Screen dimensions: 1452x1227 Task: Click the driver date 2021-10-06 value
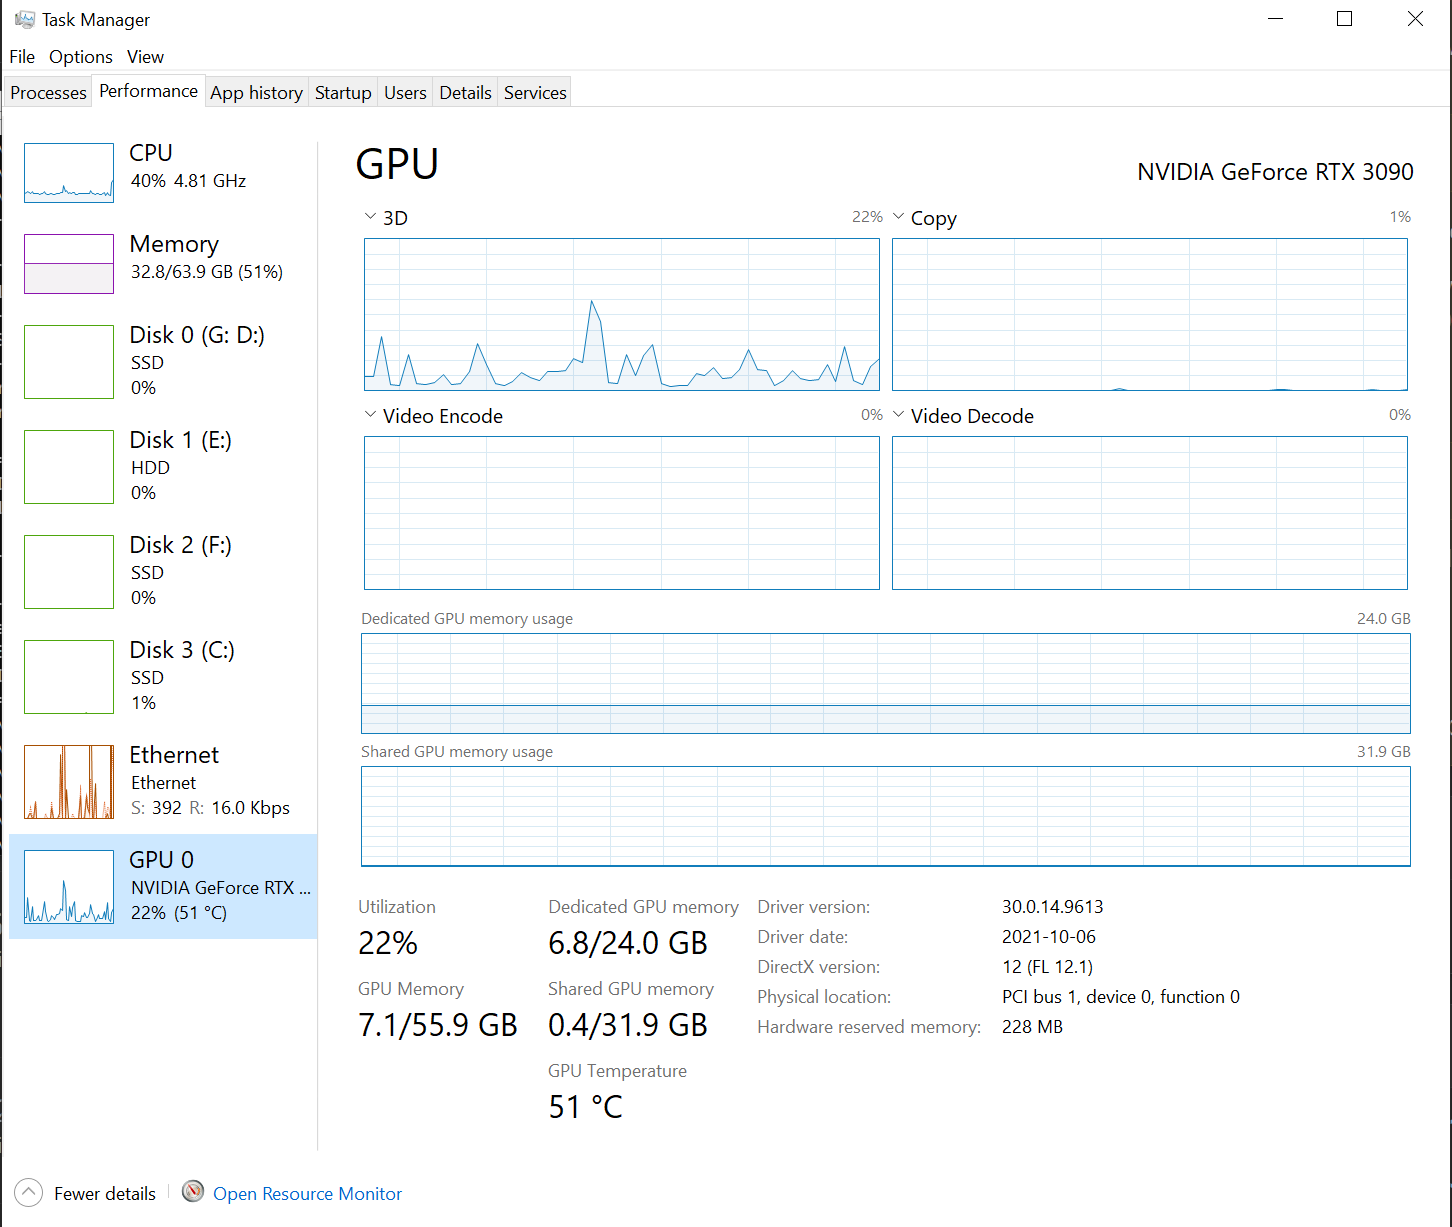1049,937
